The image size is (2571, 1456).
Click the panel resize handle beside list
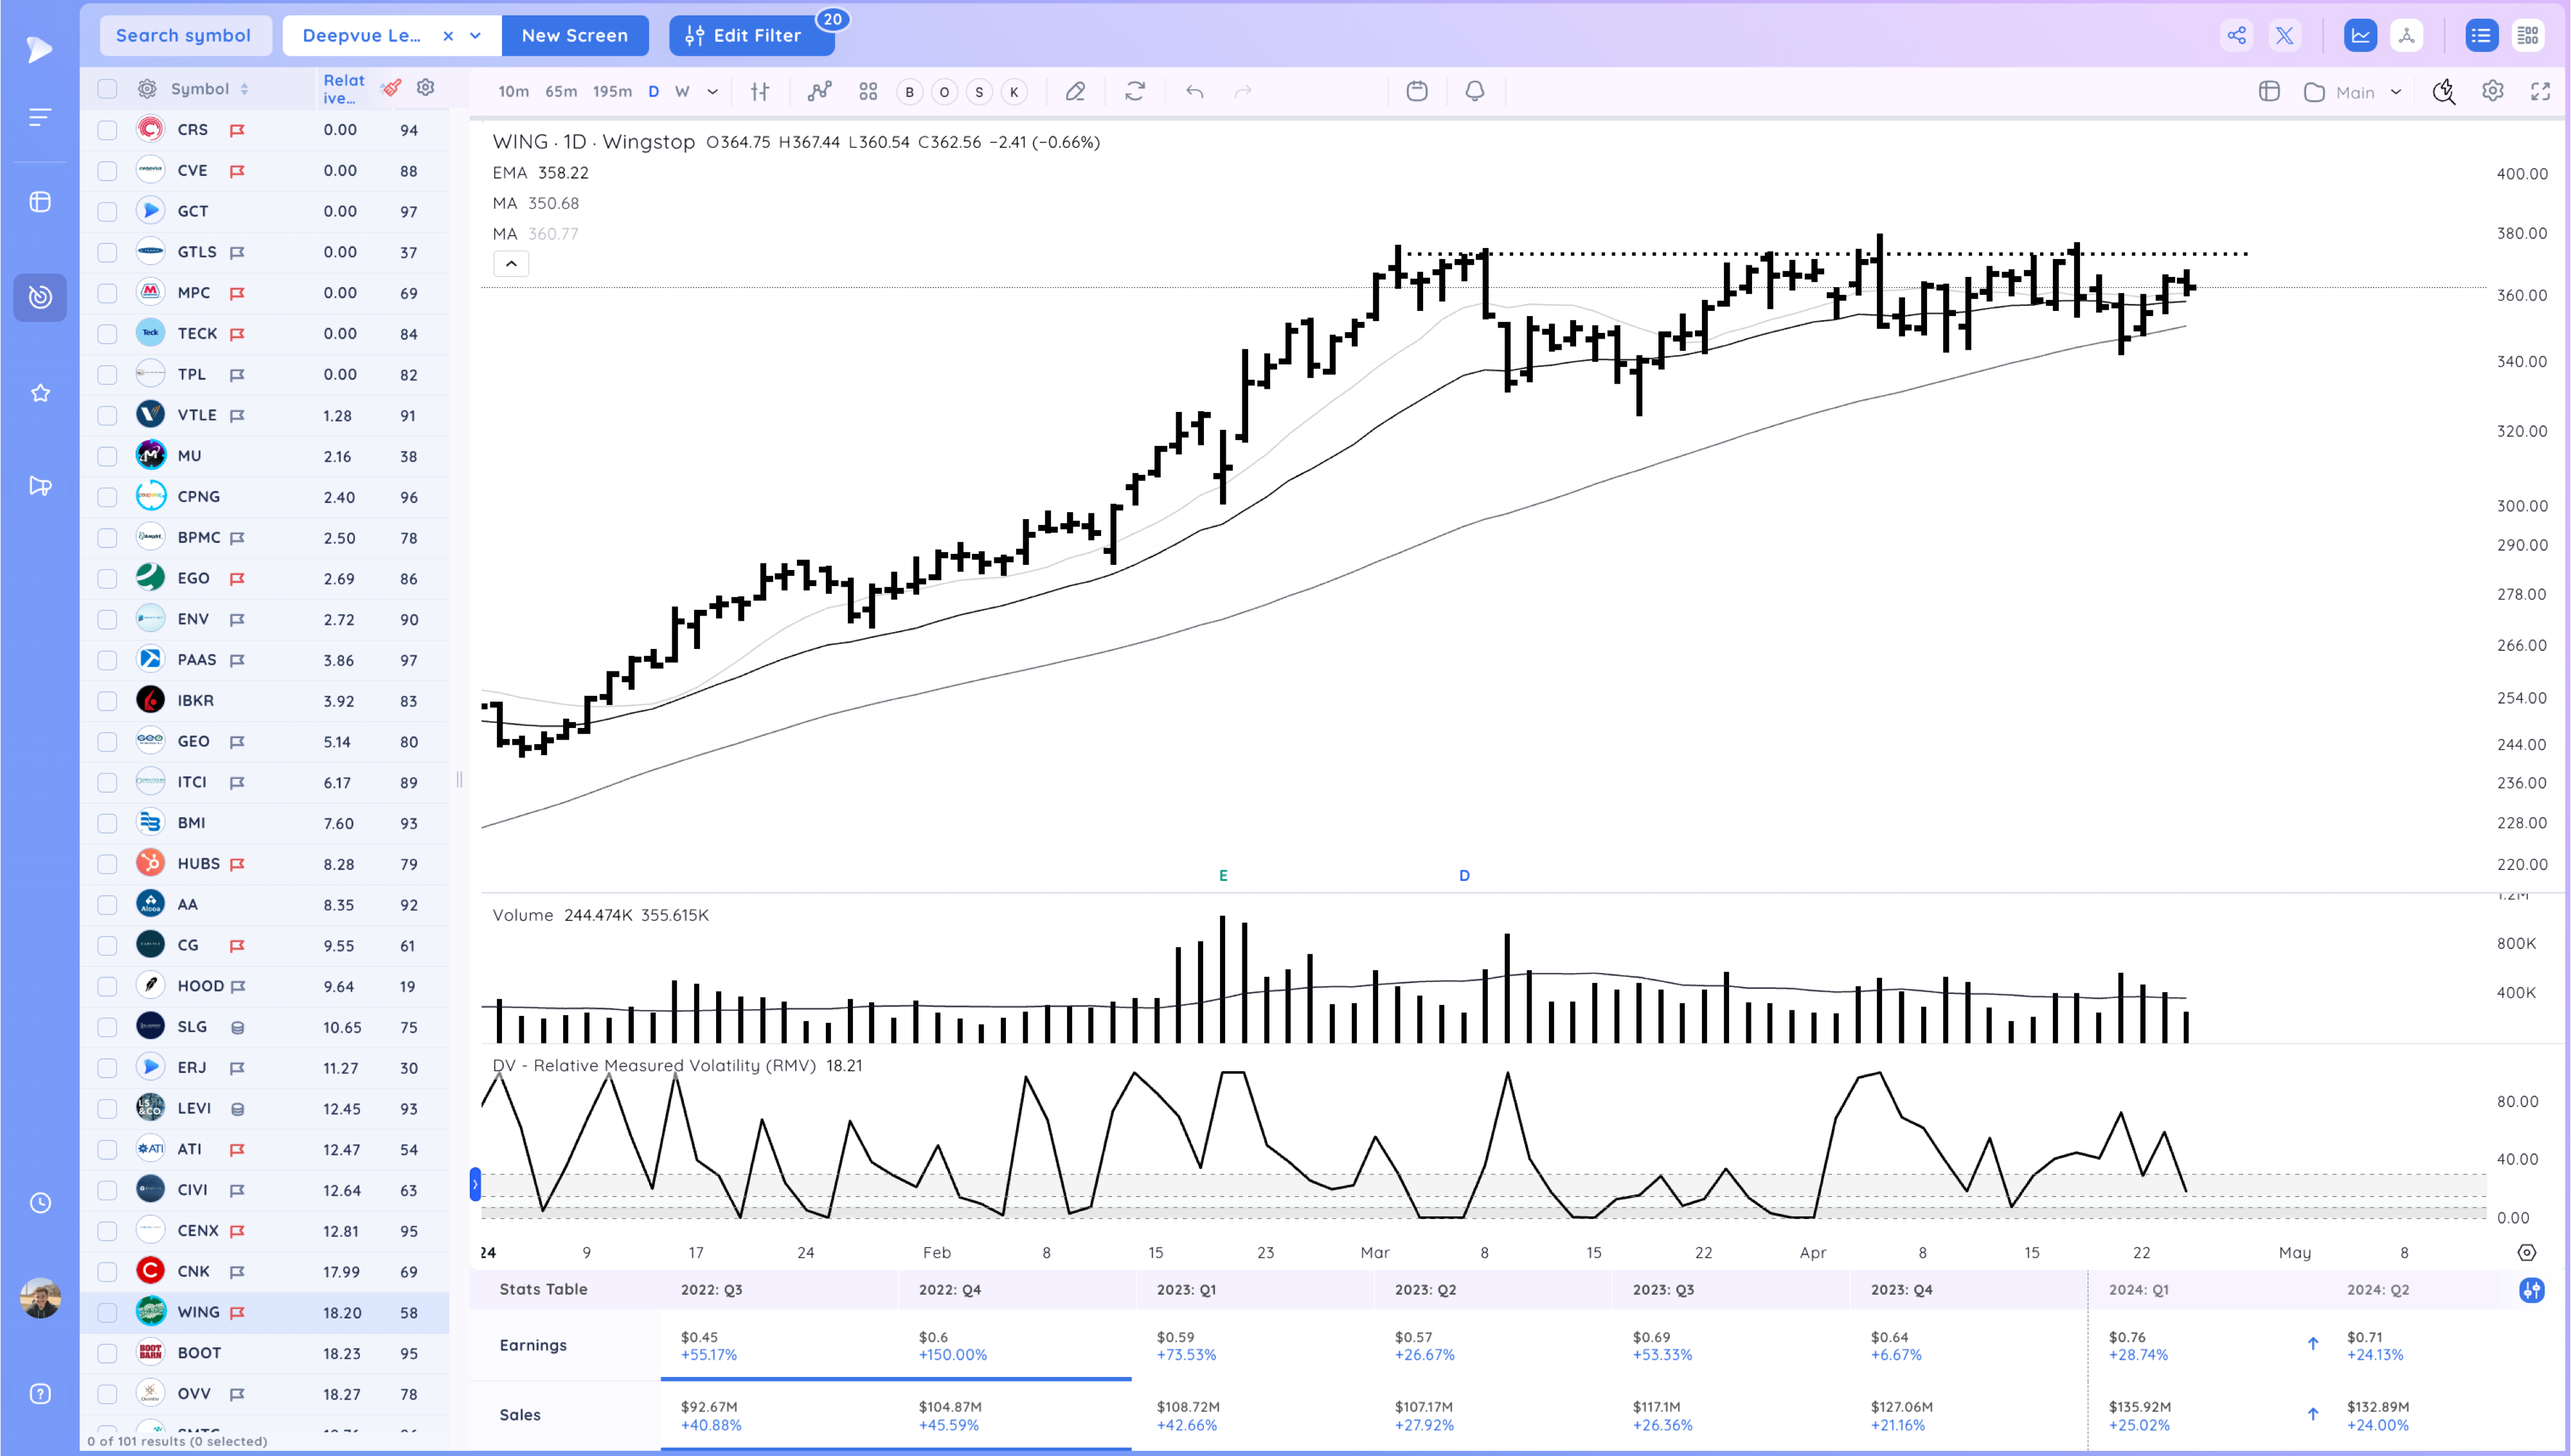point(459,779)
